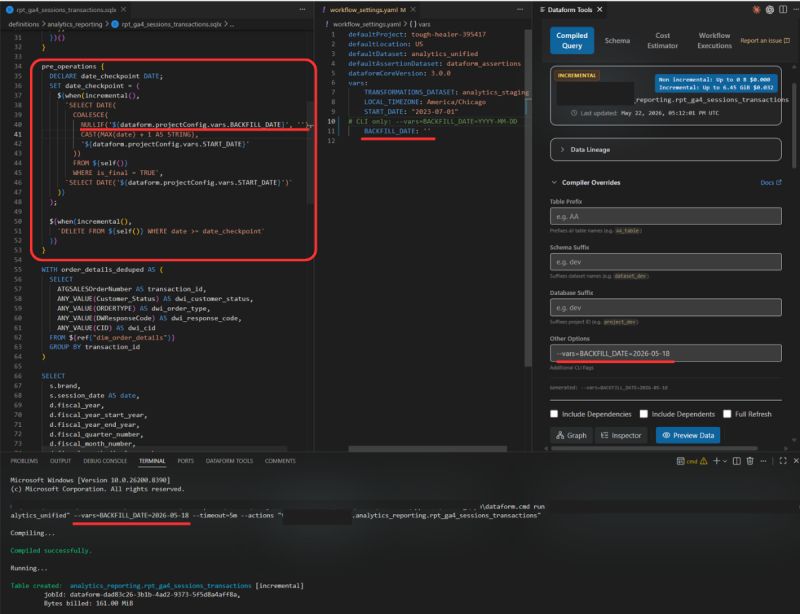Enable Include Dependents checkbox
The width and height of the screenshot is (800, 614).
644,414
